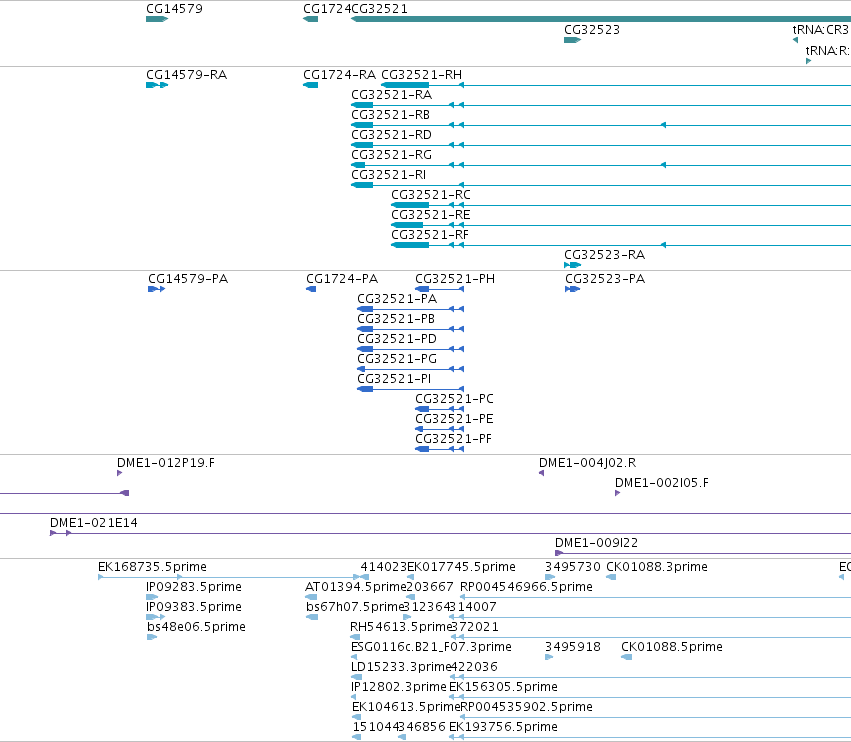Select the CG32521-PG protein label
The image size is (851, 742).
click(x=397, y=359)
